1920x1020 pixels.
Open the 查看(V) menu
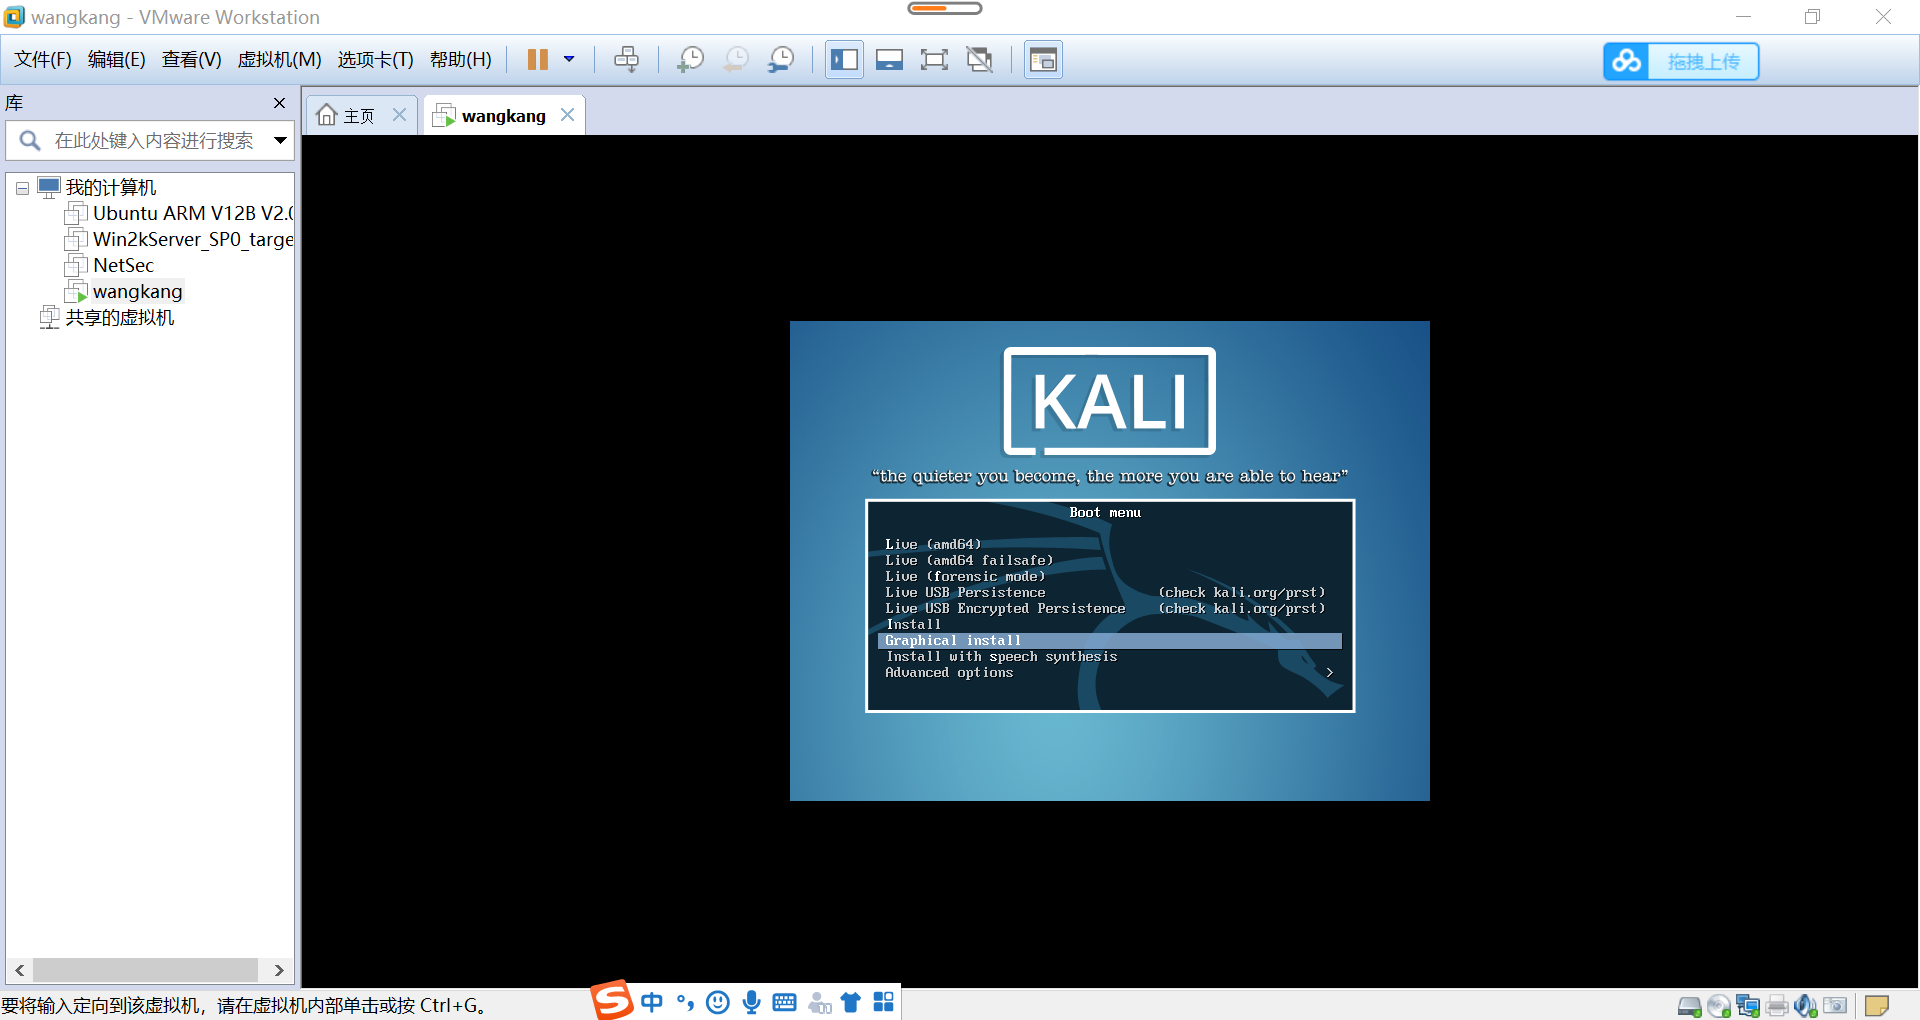tap(192, 60)
